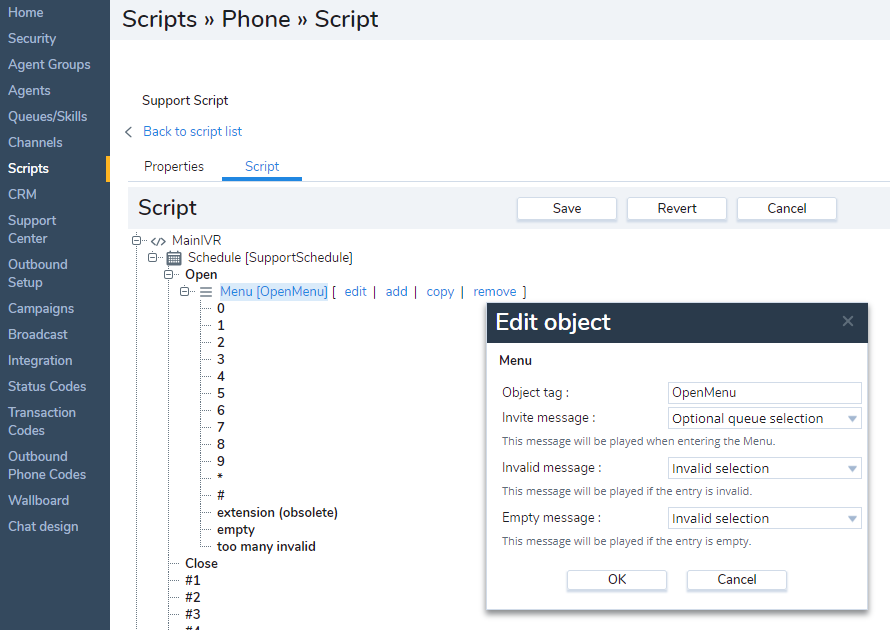Open Chat design in the sidebar
This screenshot has width=890, height=630.
[43, 527]
